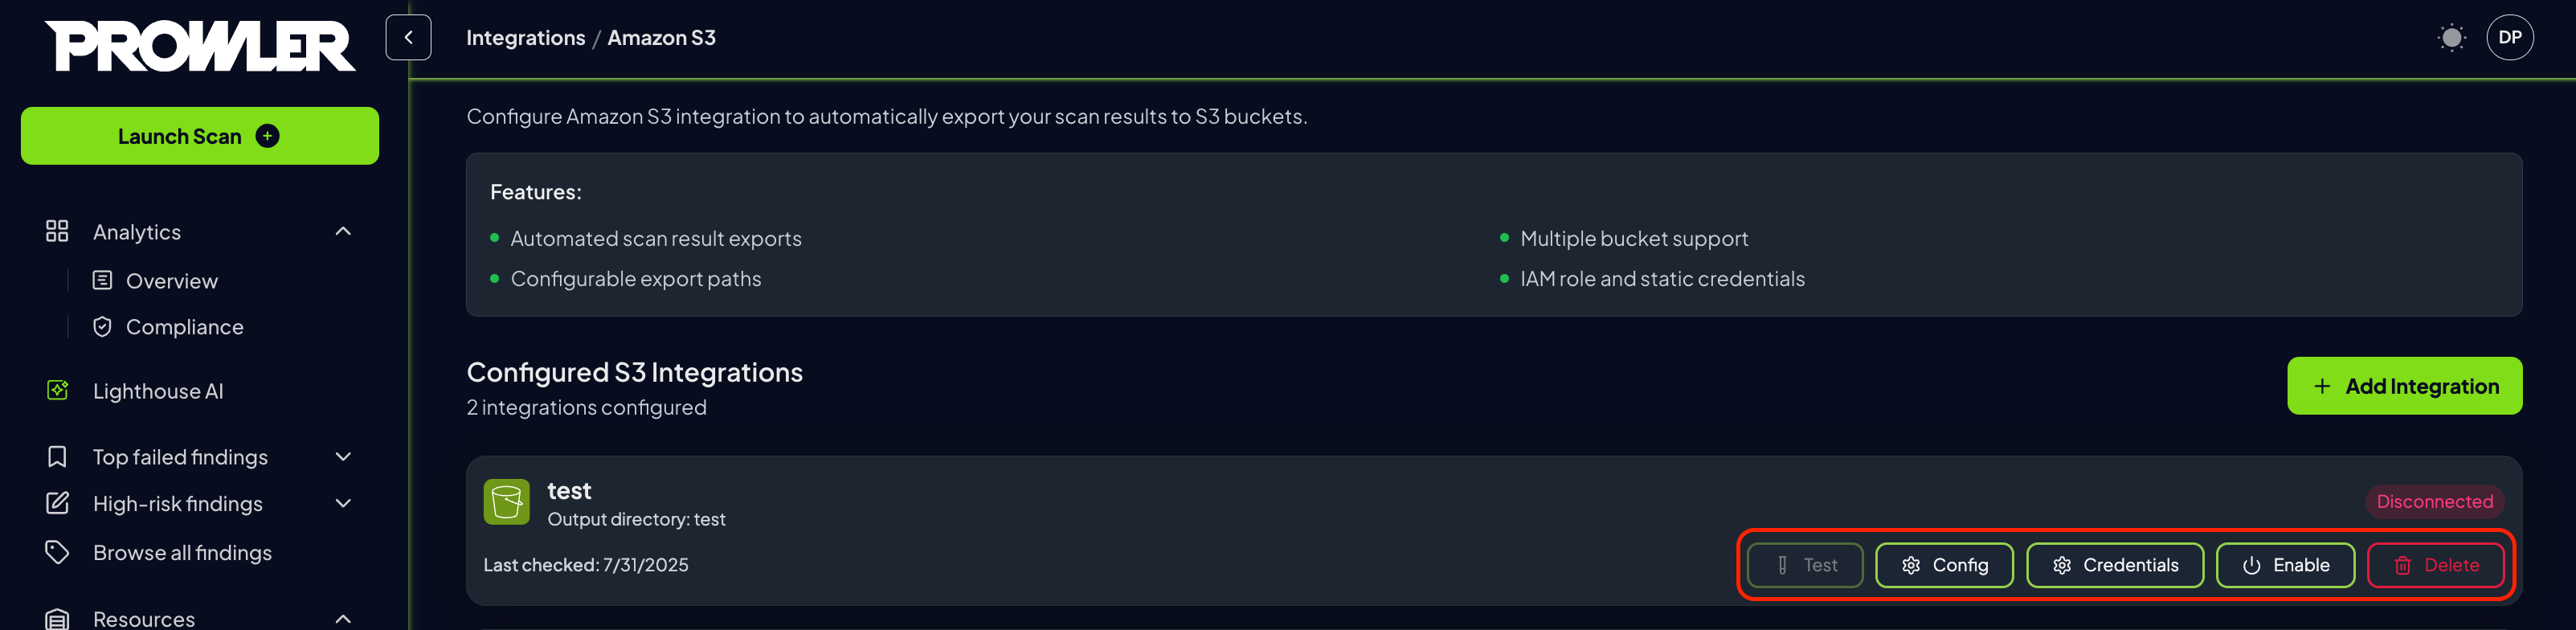Click the Prowler logo

point(200,46)
